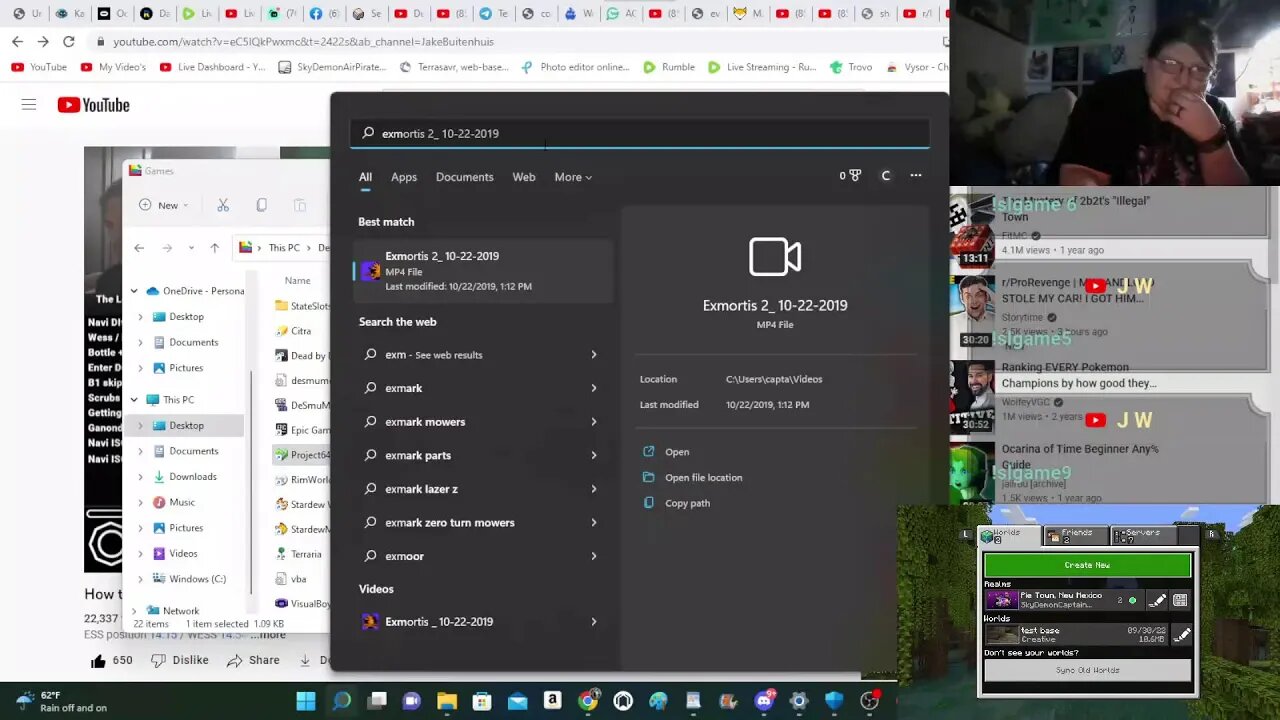The width and height of the screenshot is (1280, 720).
Task: Click the YouTube like button showing 650
Action: (111, 660)
